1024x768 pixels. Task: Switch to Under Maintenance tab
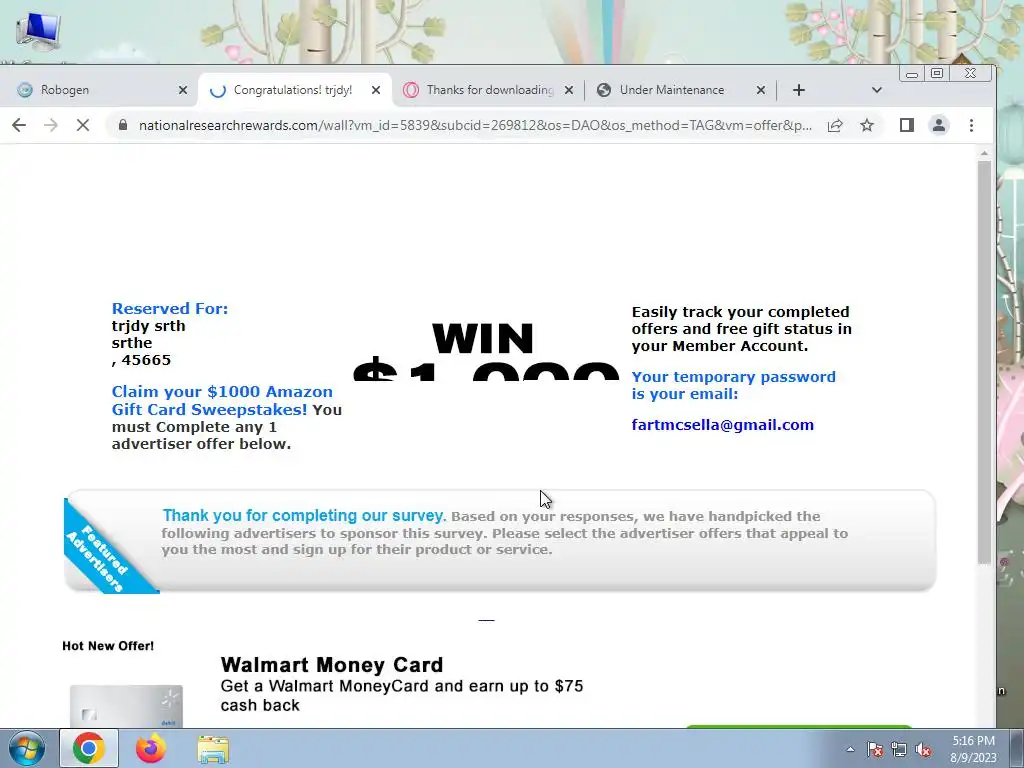pos(679,90)
